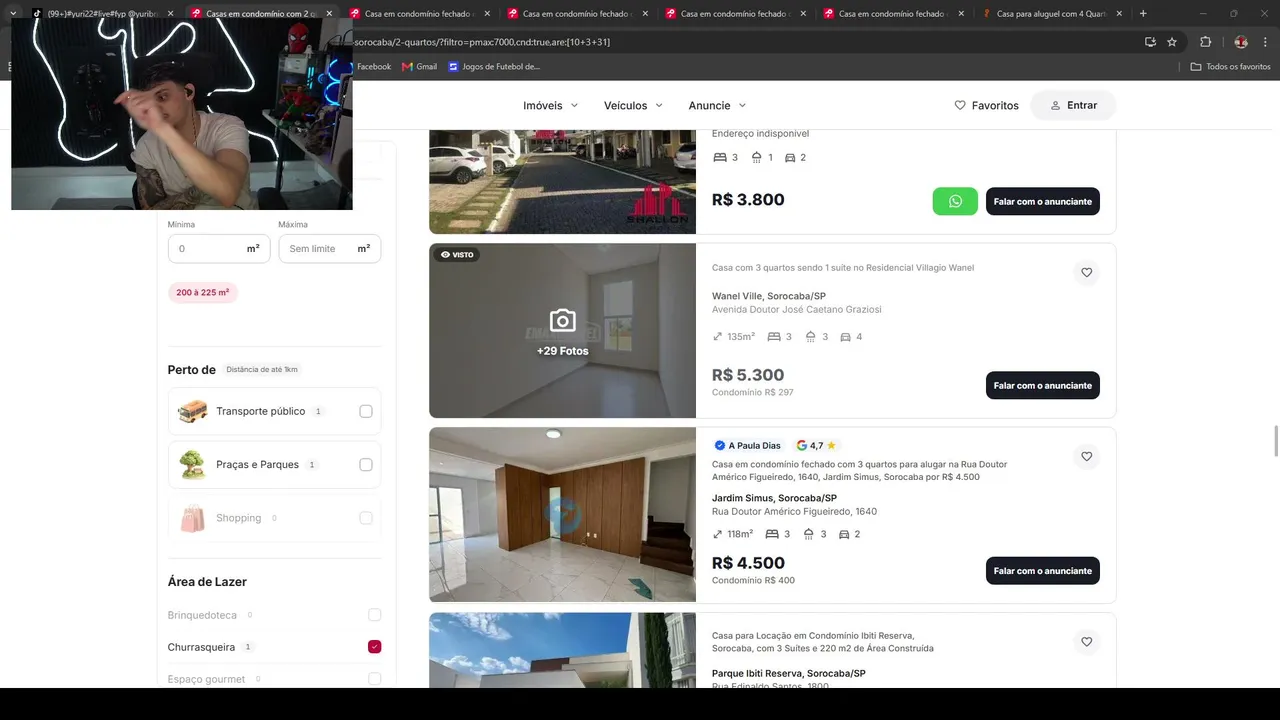Click the install app icon in the address bar
This screenshot has width=1280, height=720.
point(1150,42)
